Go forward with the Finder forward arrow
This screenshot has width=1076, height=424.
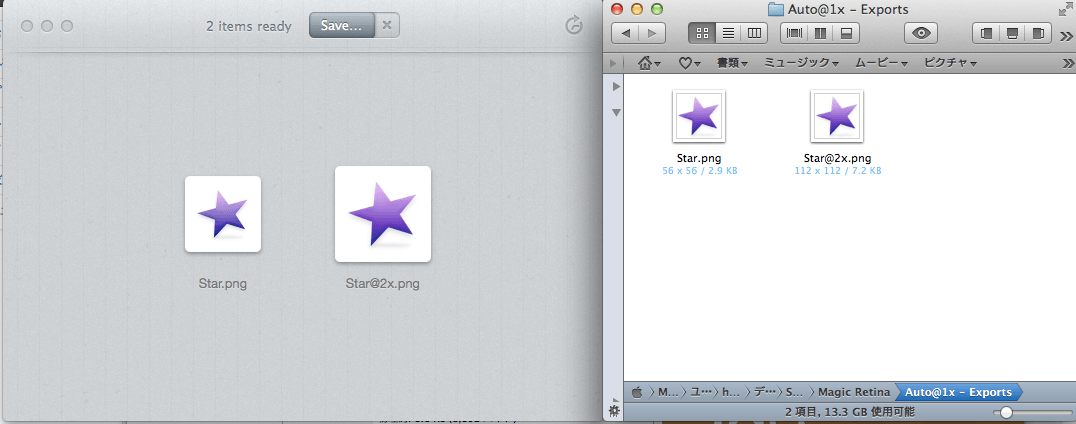[x=651, y=33]
